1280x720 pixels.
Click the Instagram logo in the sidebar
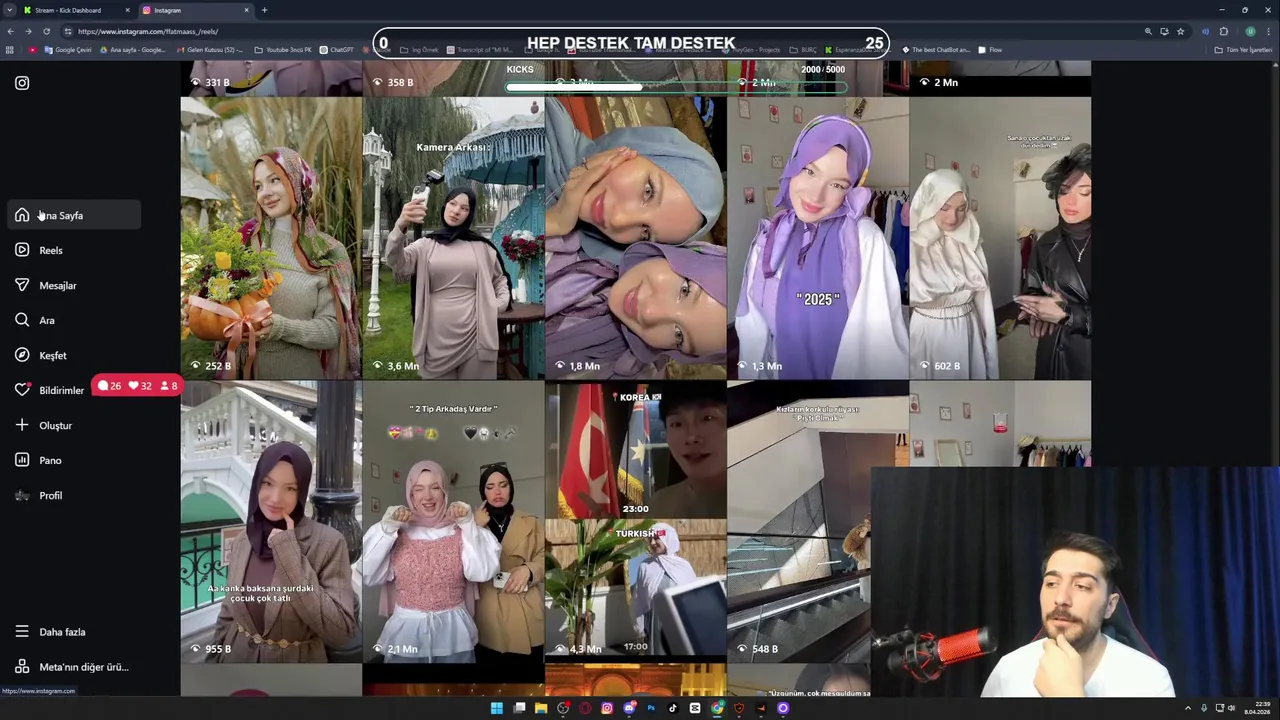[x=22, y=83]
